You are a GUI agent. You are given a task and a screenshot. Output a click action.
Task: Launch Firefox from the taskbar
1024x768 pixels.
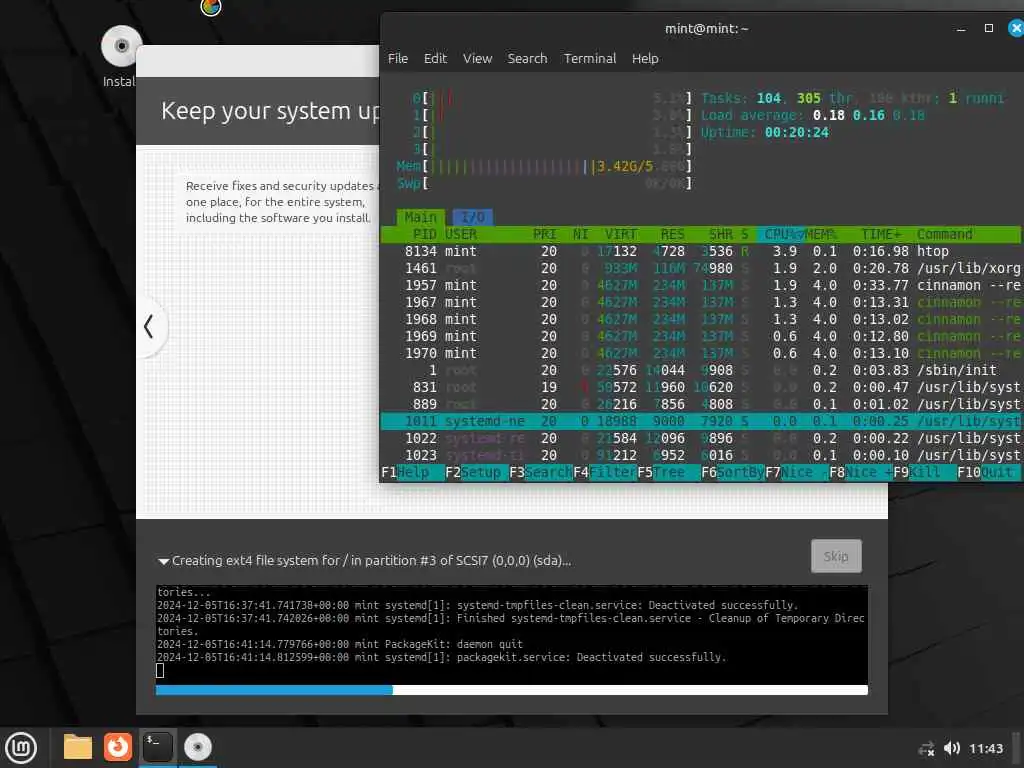118,747
